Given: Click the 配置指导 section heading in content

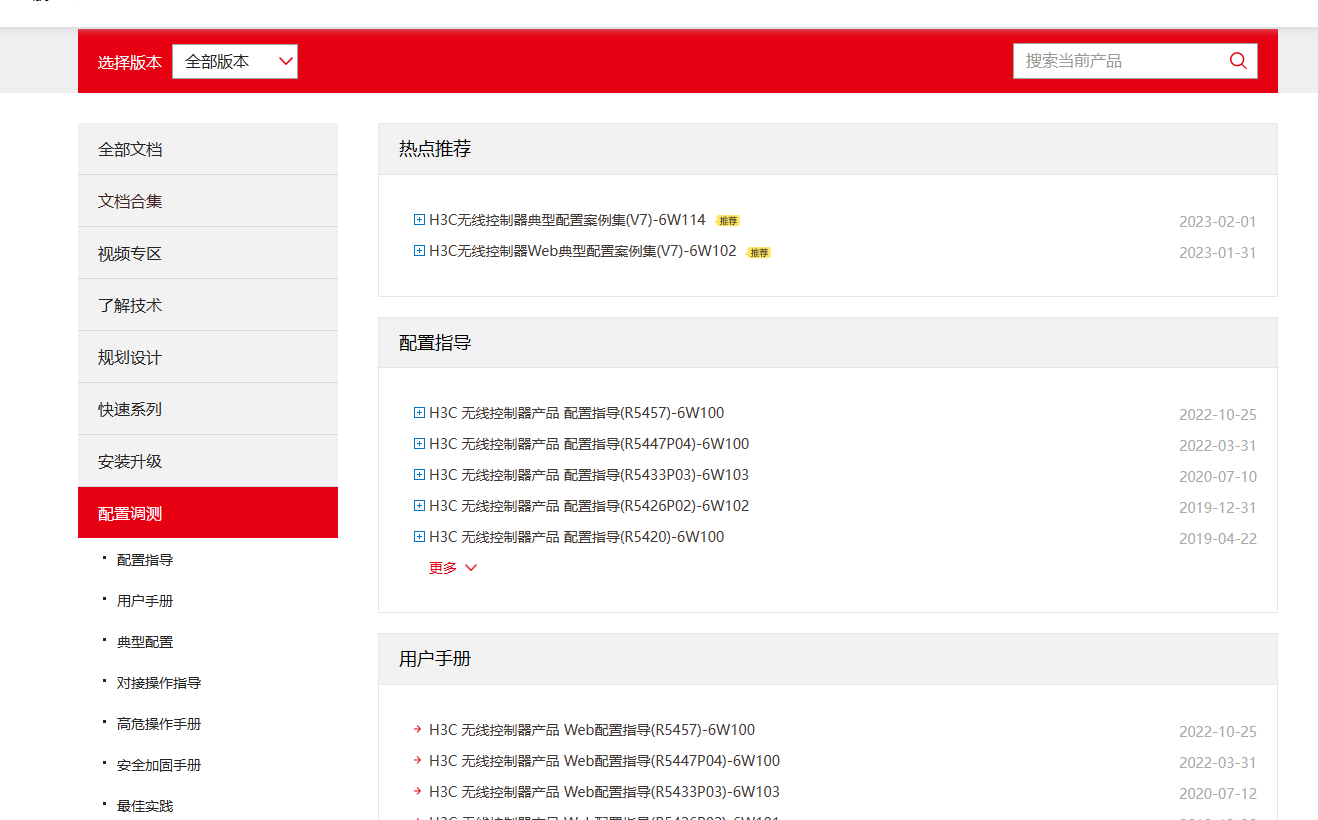Looking at the screenshot, I should click(x=435, y=343).
